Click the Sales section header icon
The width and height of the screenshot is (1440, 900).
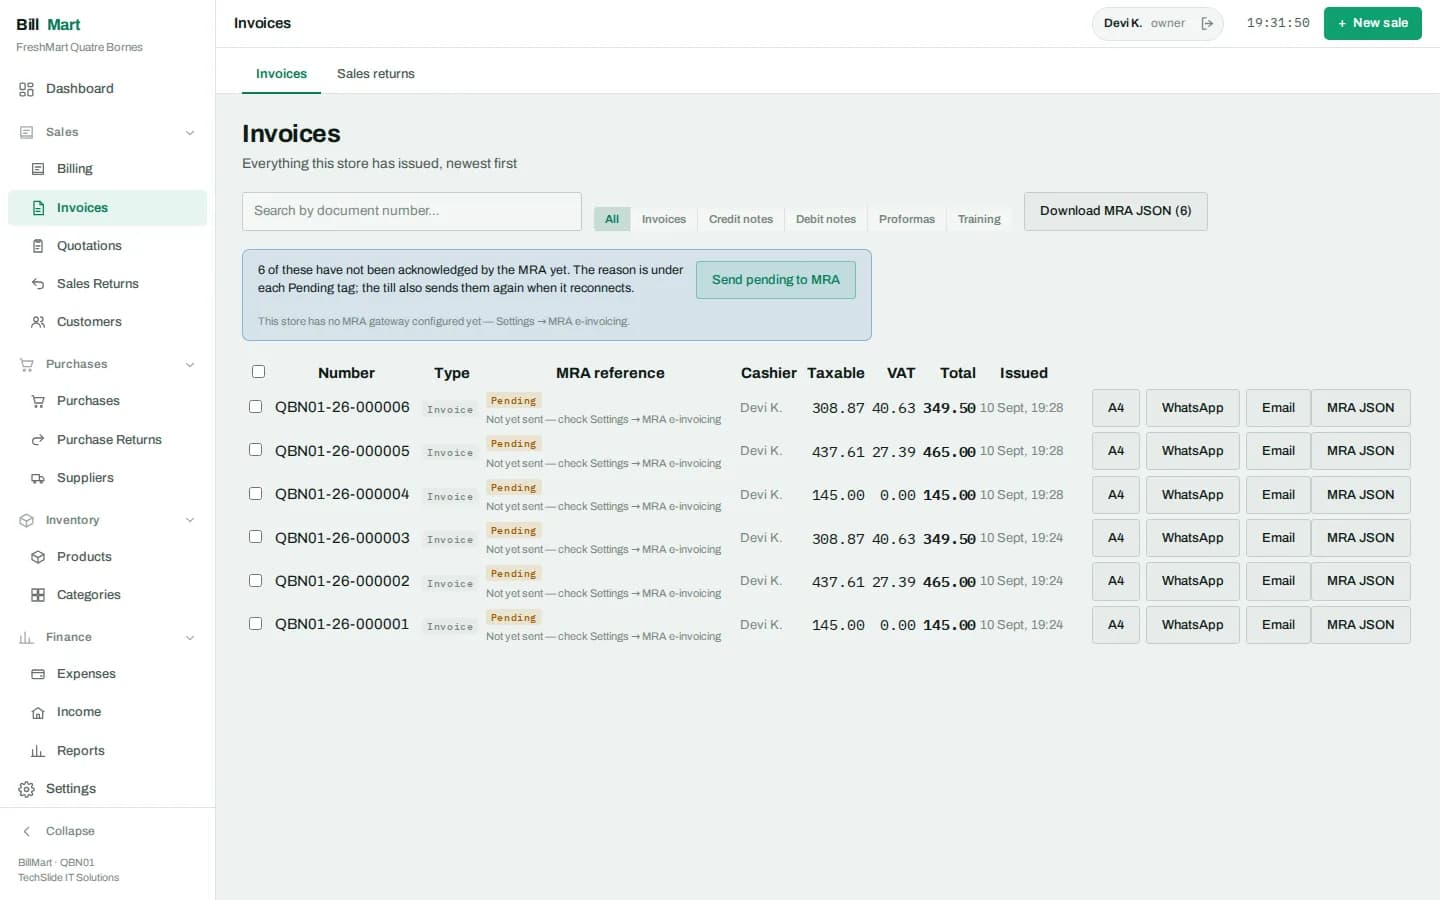(27, 132)
